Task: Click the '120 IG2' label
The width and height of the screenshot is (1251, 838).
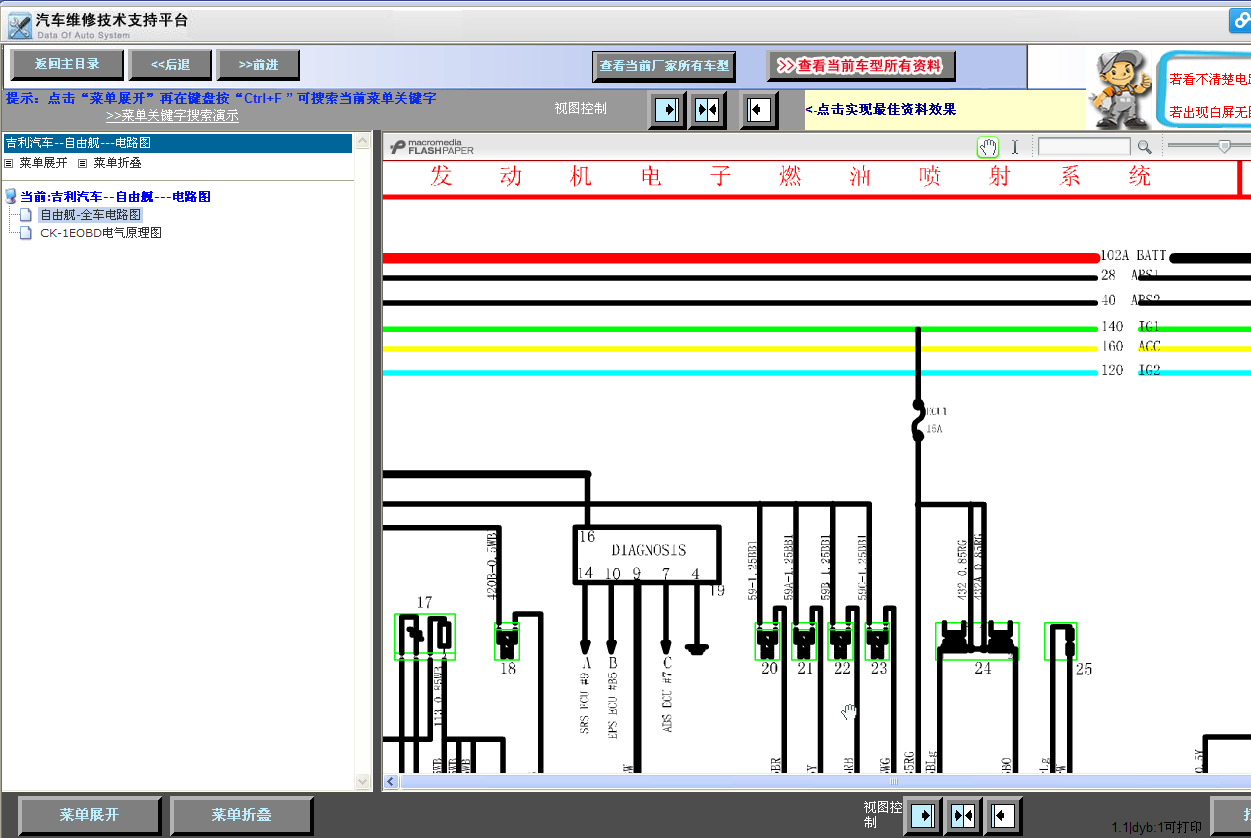Action: coord(1130,371)
